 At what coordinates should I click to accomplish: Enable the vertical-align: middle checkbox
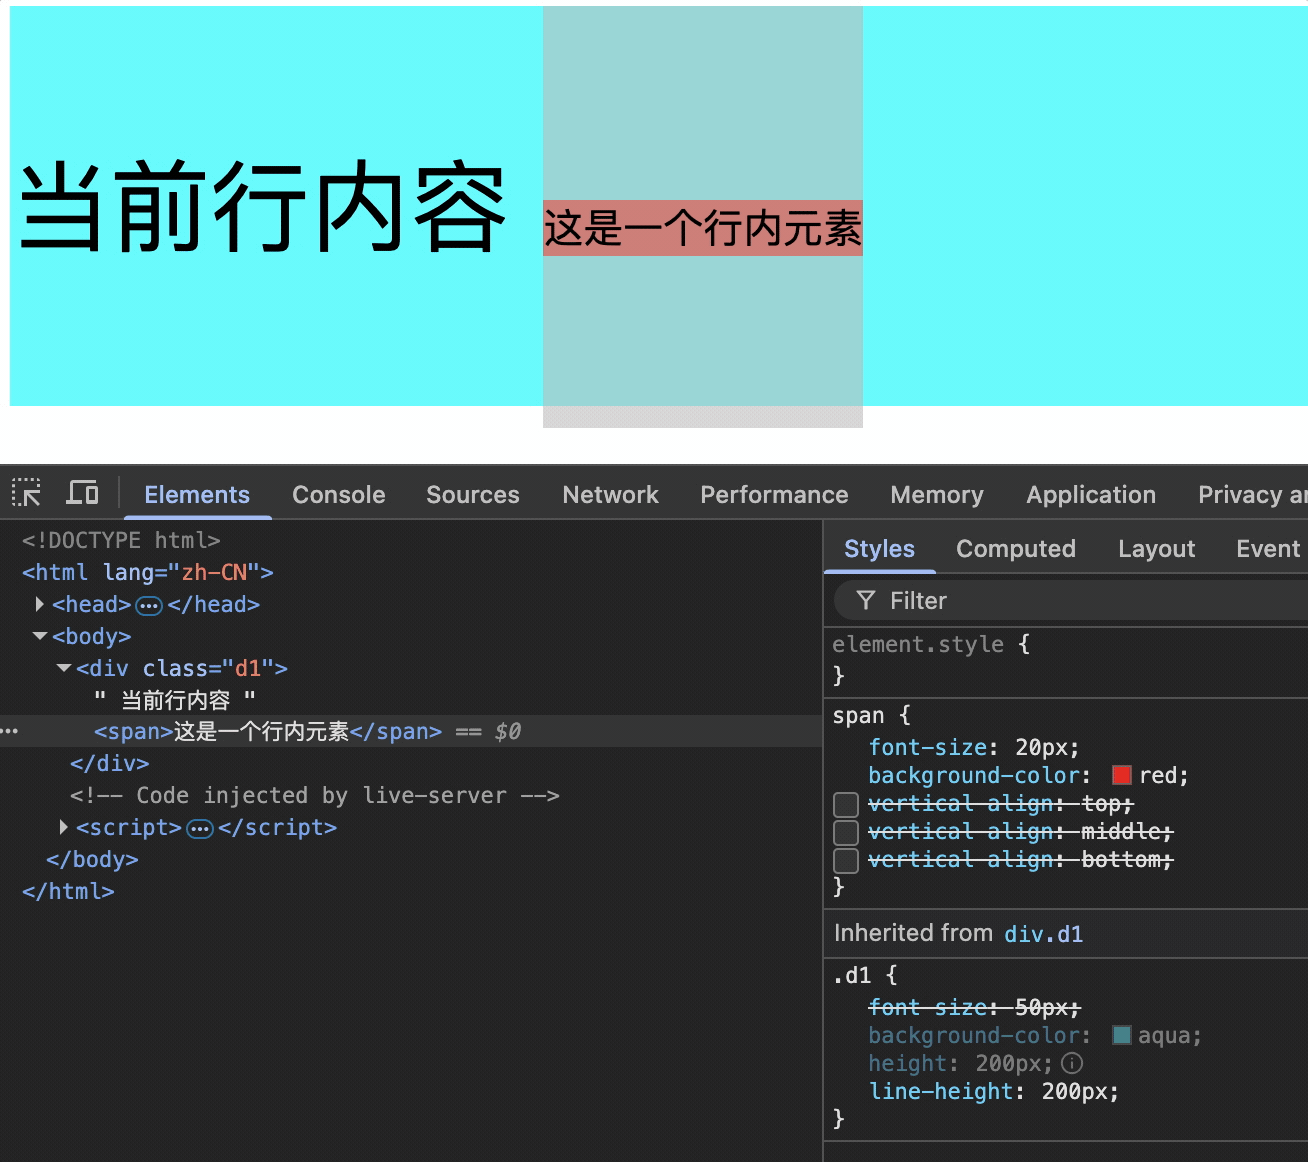[x=846, y=832]
